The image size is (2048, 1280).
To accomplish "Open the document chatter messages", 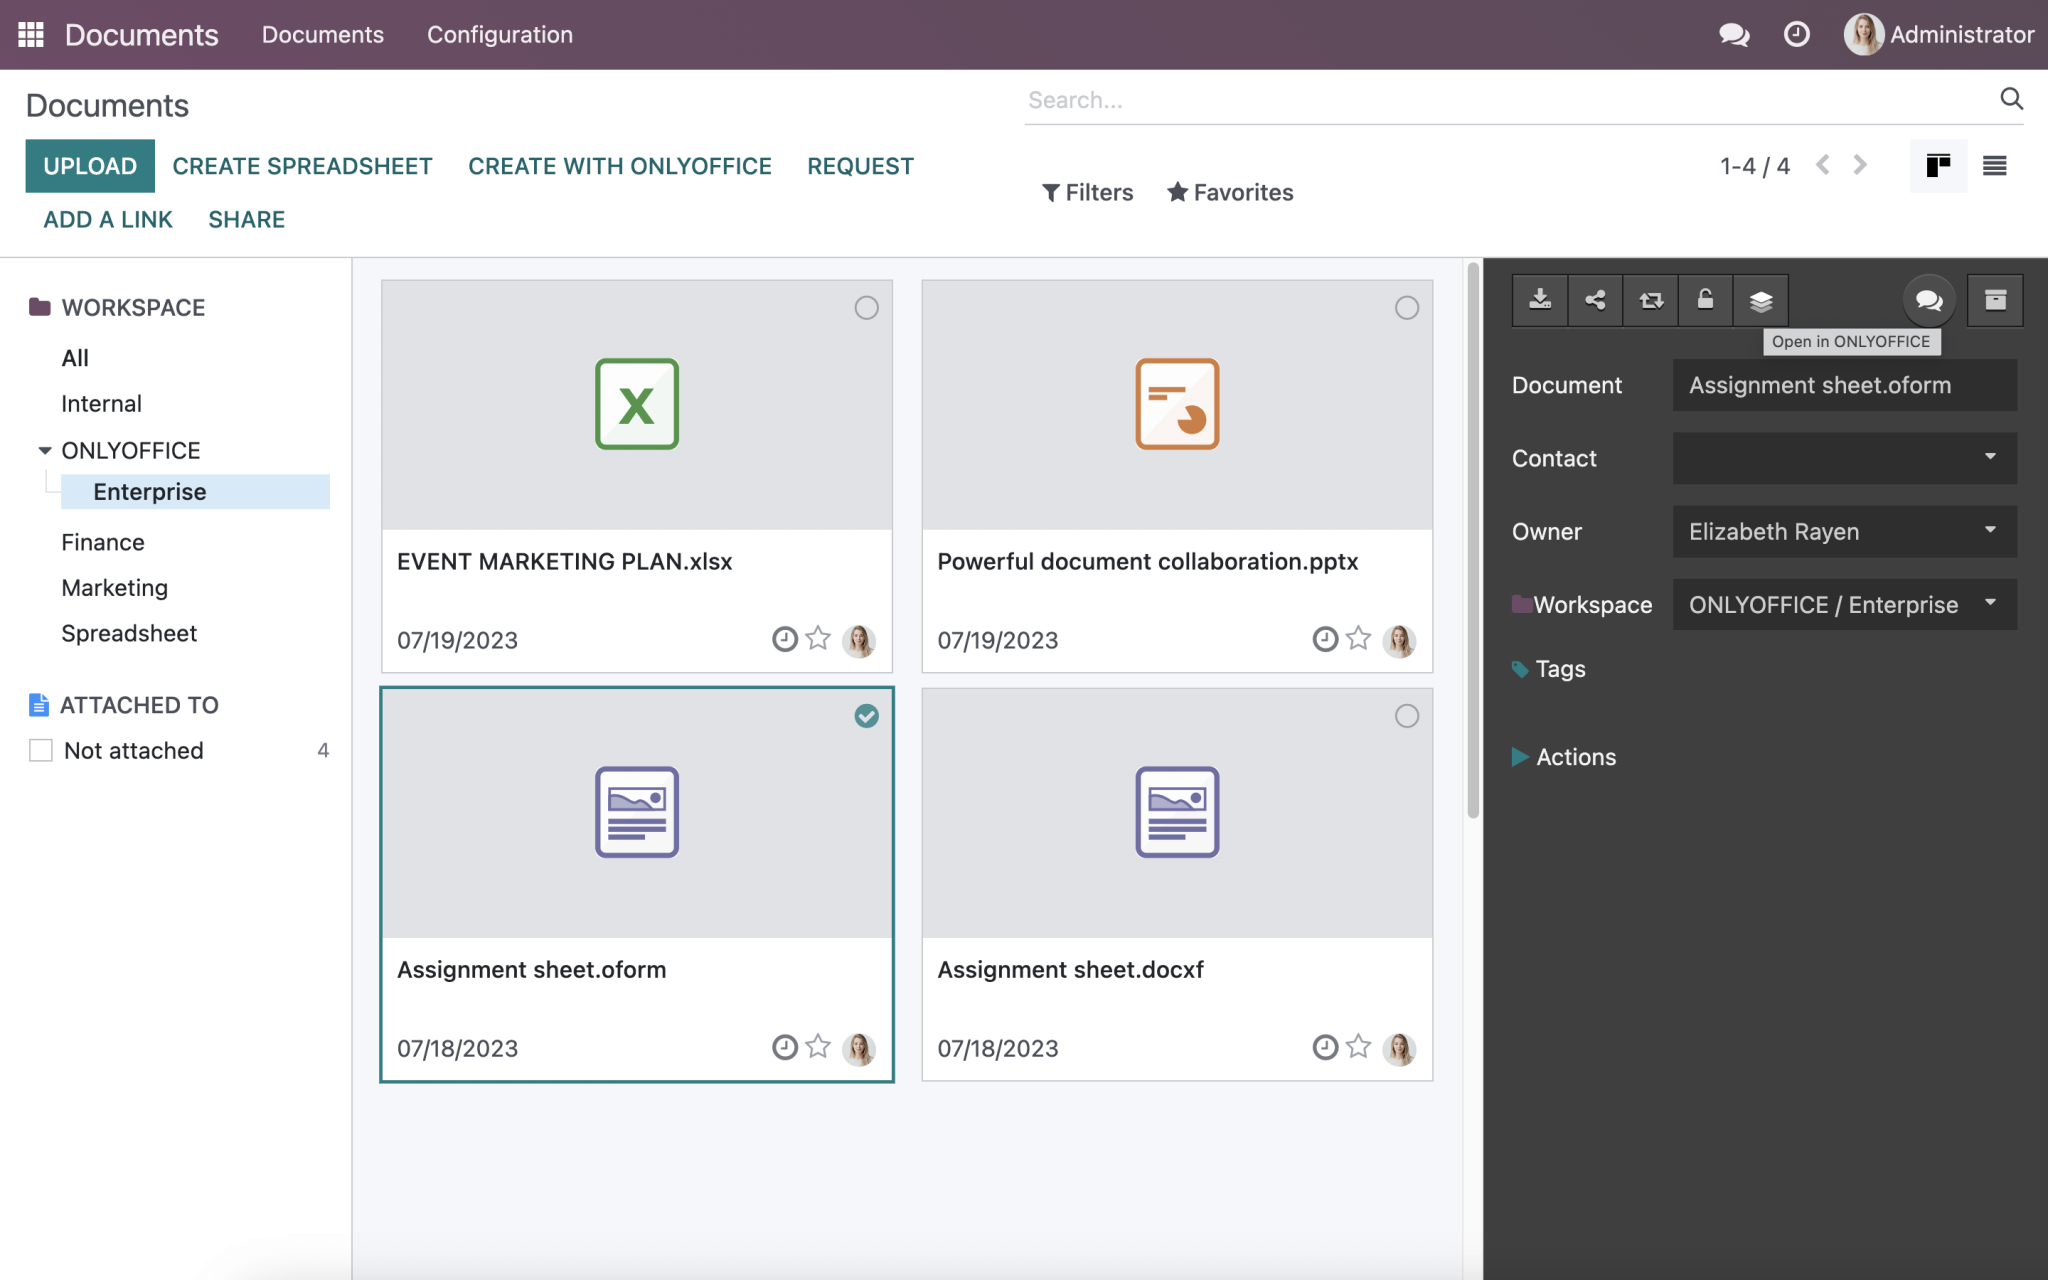I will tap(1928, 300).
